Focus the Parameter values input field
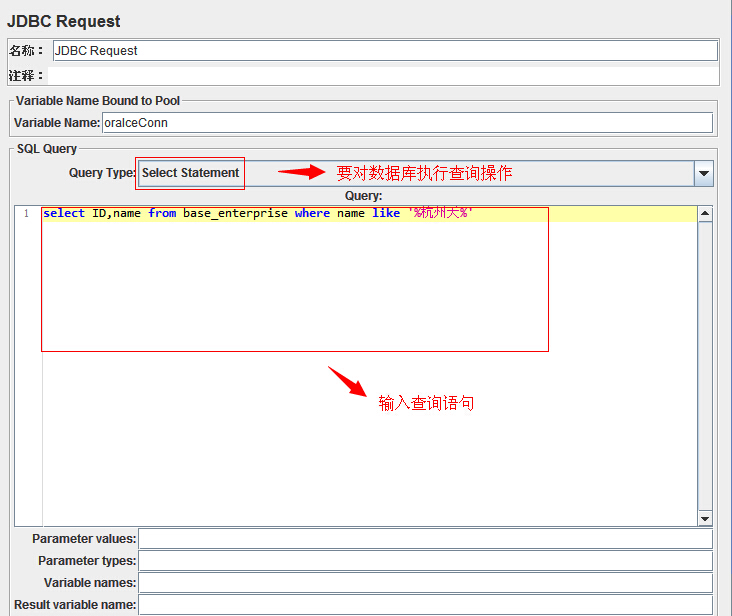The image size is (732, 616). [x=425, y=539]
